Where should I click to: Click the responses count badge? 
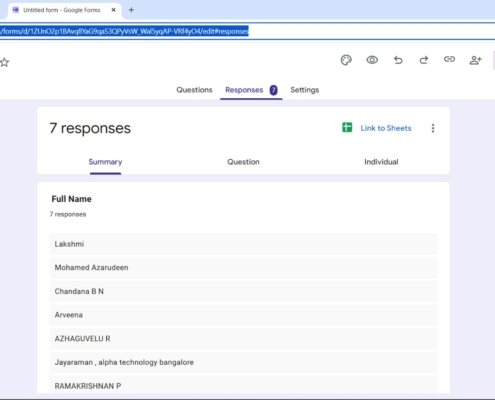click(x=274, y=90)
